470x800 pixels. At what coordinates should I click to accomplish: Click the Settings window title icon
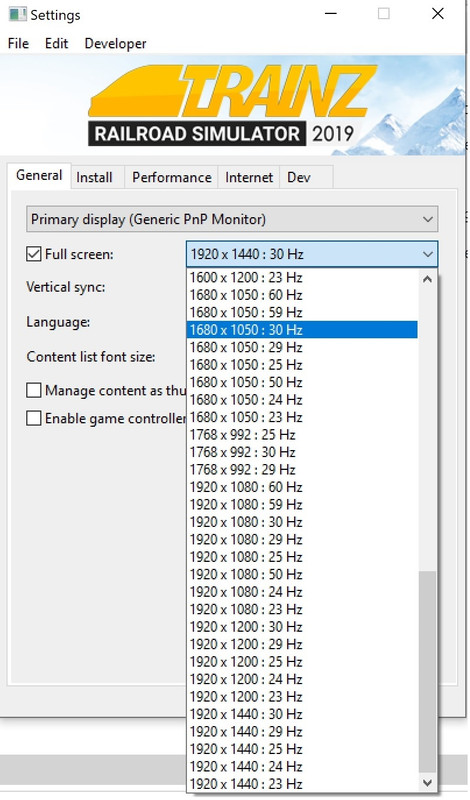tap(18, 14)
